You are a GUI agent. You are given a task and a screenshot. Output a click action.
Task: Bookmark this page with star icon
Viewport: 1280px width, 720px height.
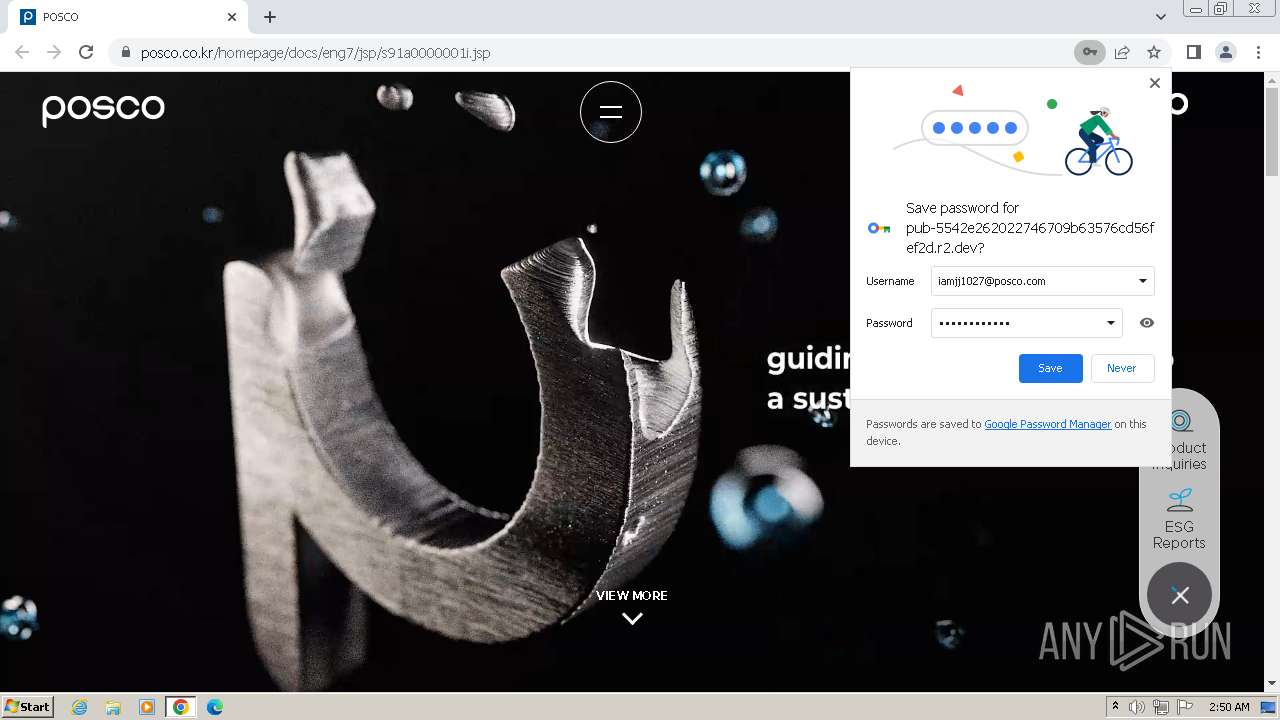click(x=1154, y=52)
